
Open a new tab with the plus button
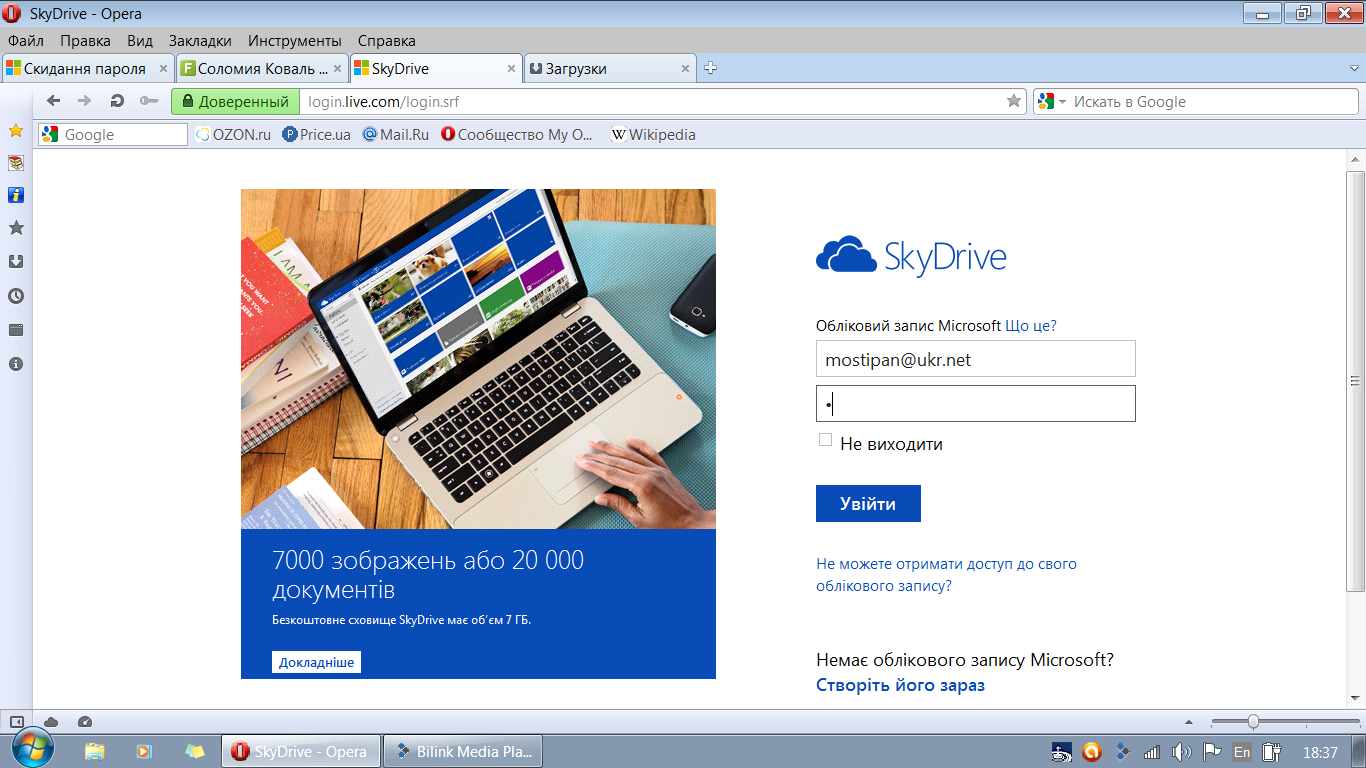point(711,68)
